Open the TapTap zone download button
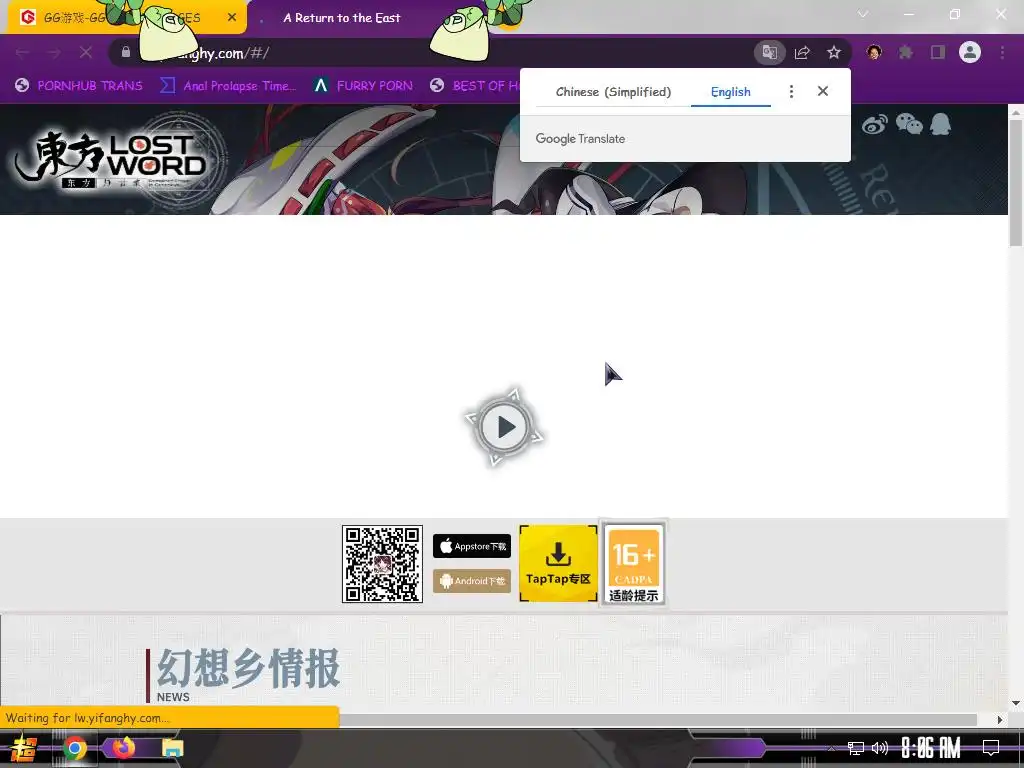 [x=558, y=563]
